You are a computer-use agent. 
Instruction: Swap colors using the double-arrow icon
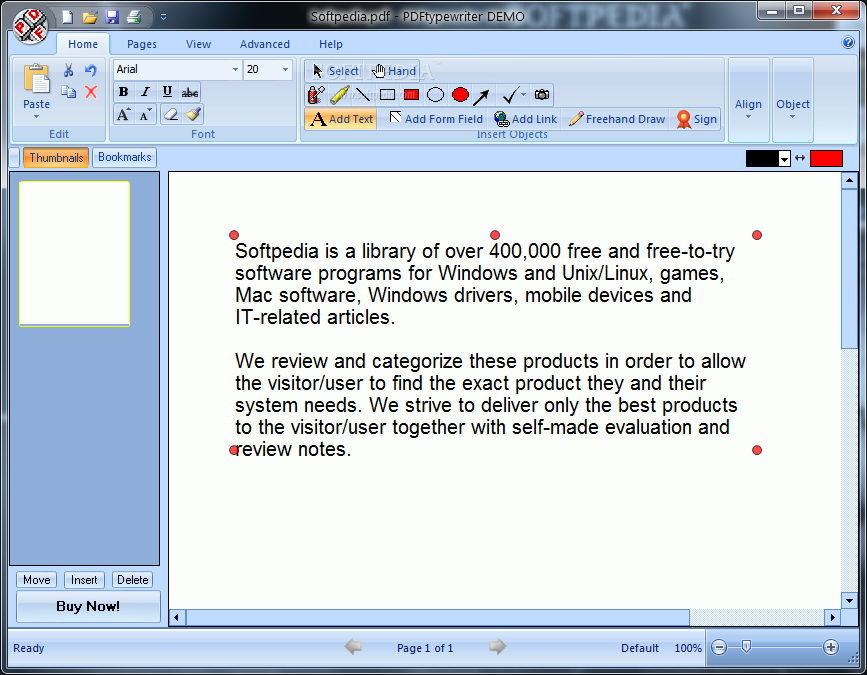coord(800,158)
